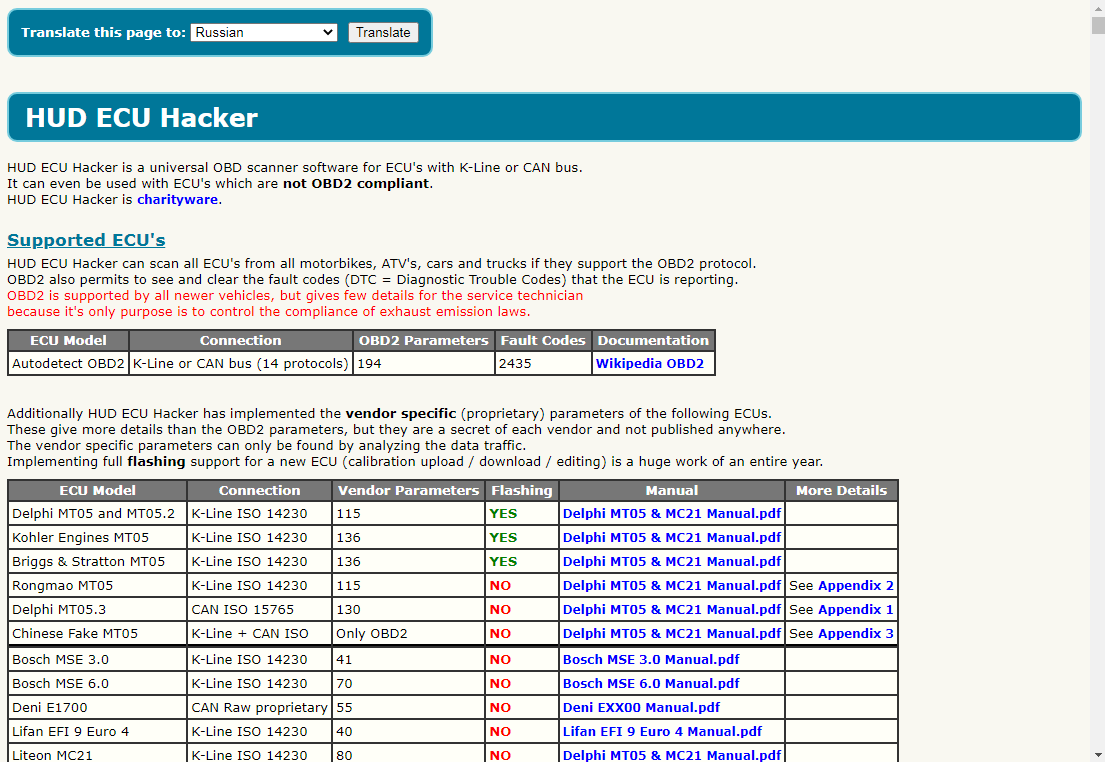Open the Appendix 3 link

856,634
